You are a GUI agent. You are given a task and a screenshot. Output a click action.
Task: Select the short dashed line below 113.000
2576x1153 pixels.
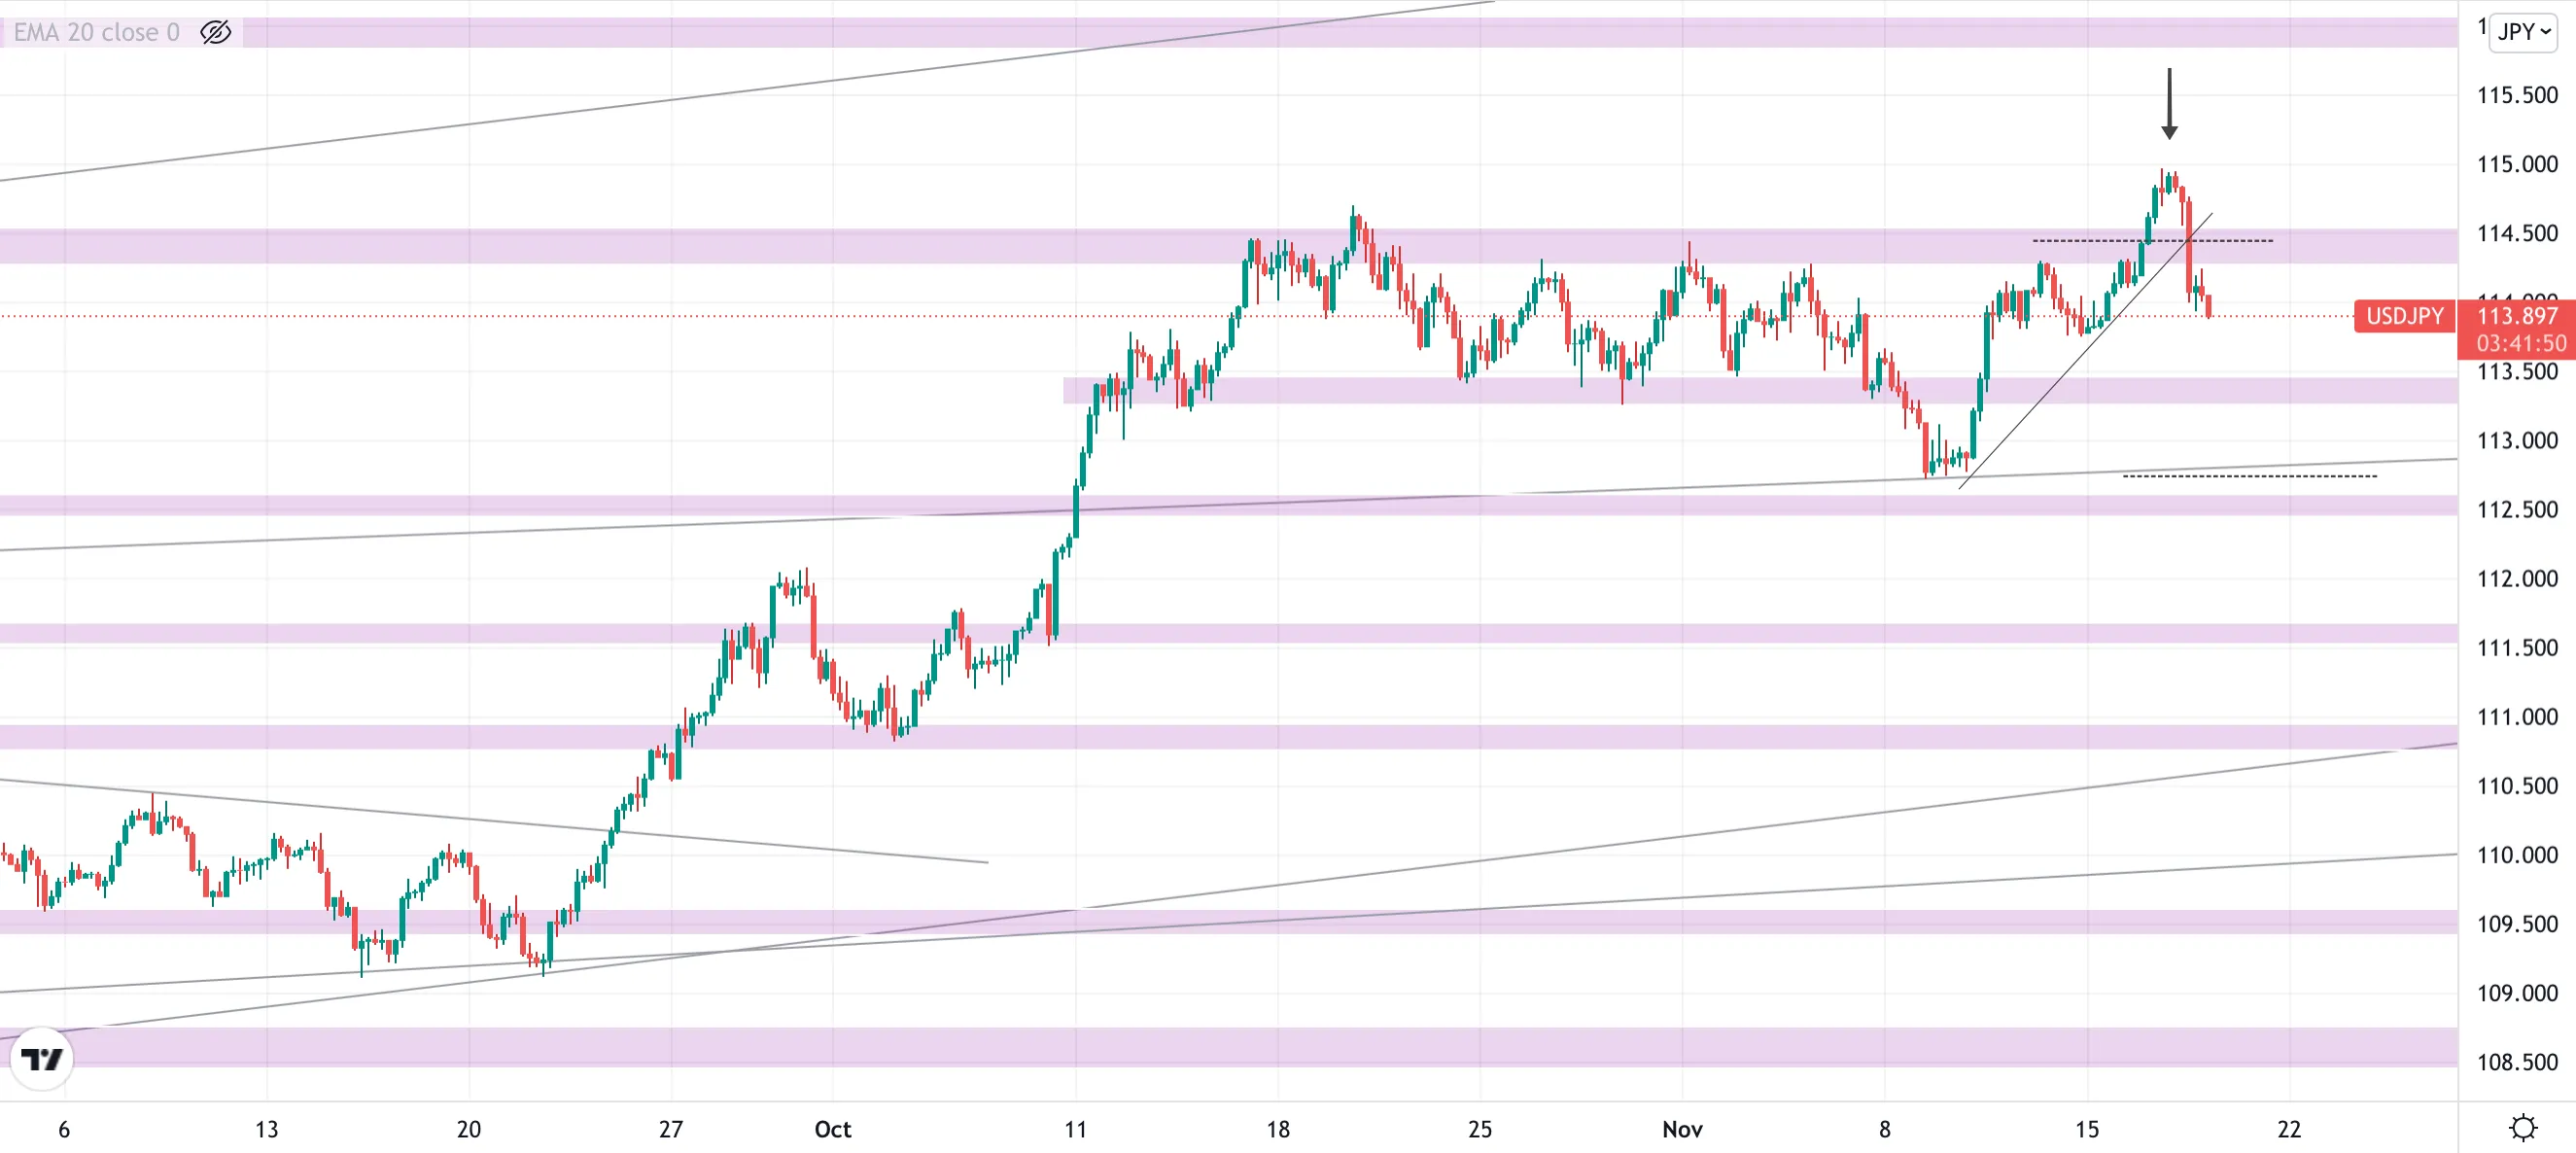[x=2250, y=476]
